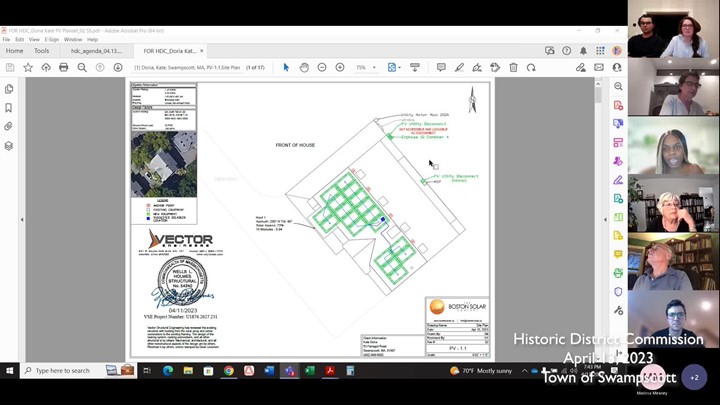Expand left navigation pane arrow
Image resolution: width=720 pixels, height=405 pixels.
click(22, 219)
